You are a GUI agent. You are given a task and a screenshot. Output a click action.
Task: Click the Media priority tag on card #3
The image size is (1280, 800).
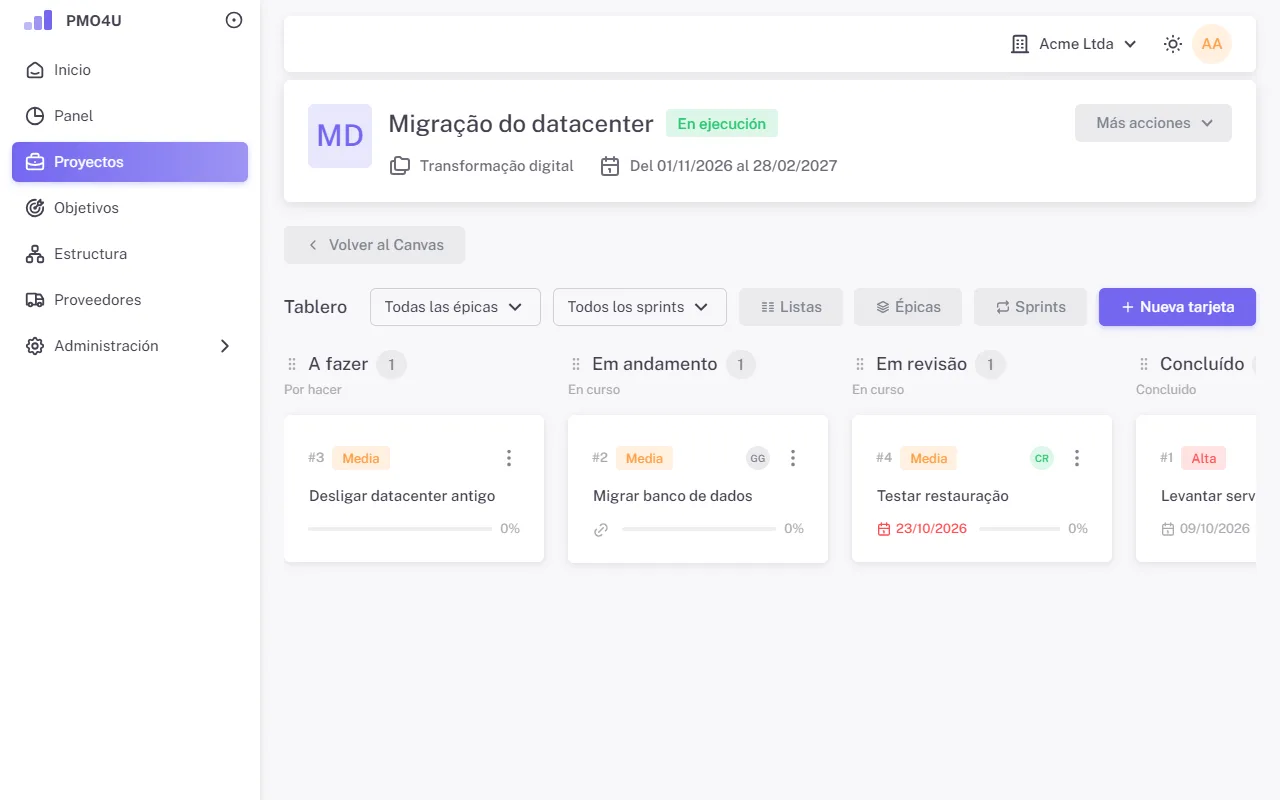point(361,458)
